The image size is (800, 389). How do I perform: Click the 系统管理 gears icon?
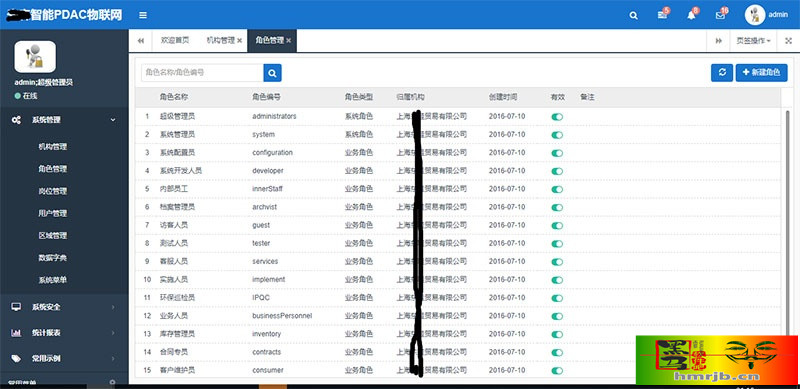pos(16,120)
